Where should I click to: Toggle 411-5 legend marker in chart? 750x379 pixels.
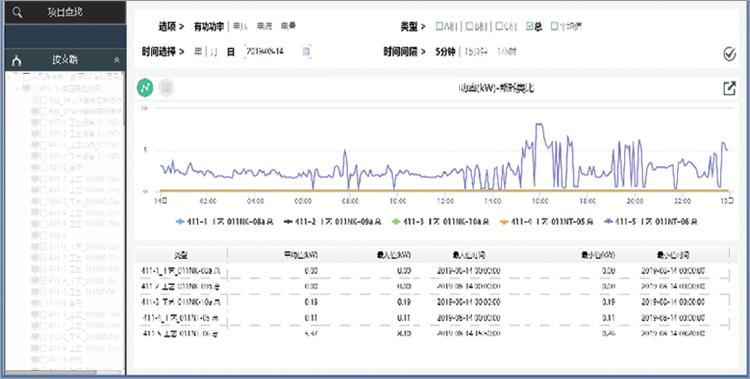pos(608,222)
